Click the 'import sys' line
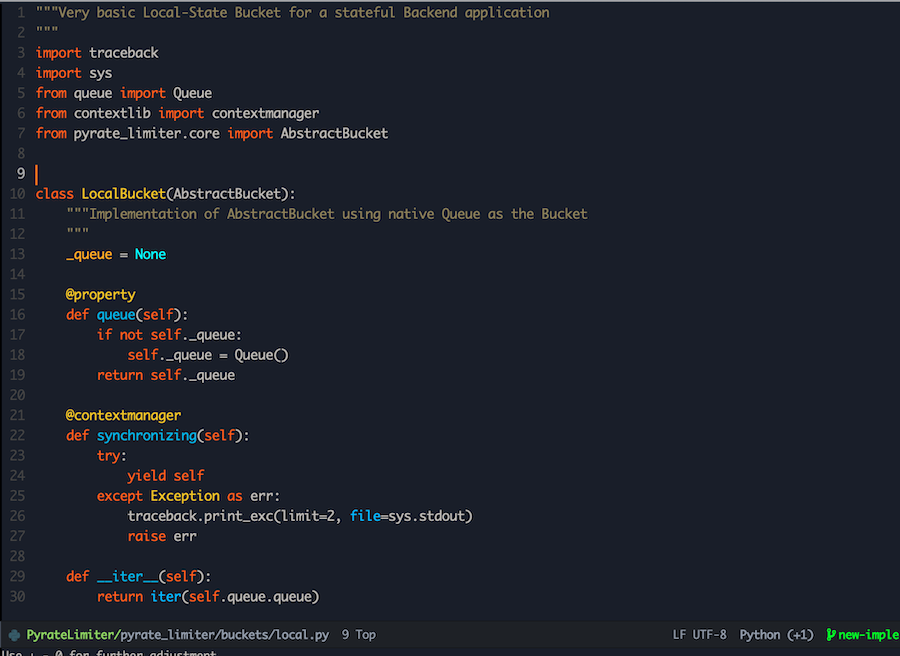Screen dimensions: 900x656 74,73
